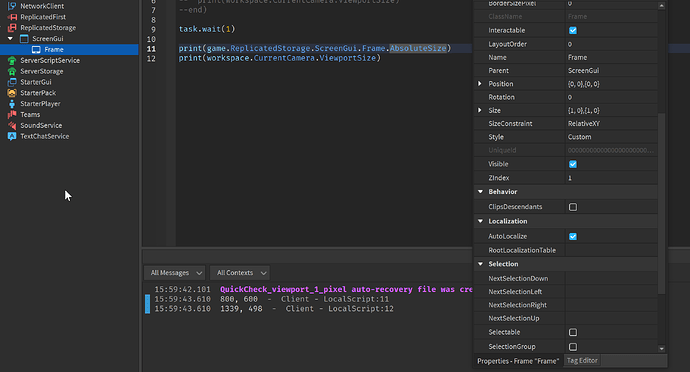Click the SoundService icon
Viewport: 690px width, 372px height.
12,125
